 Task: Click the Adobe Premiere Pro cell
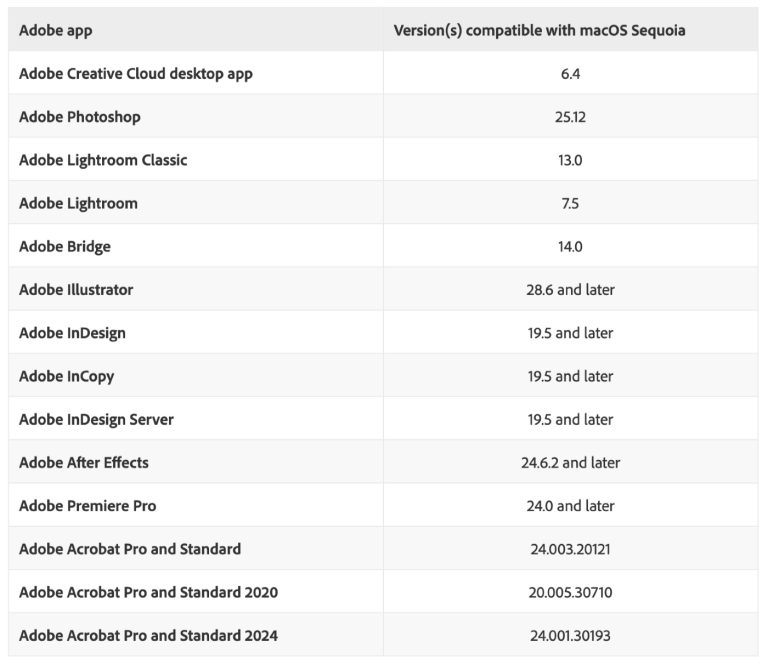pos(88,505)
